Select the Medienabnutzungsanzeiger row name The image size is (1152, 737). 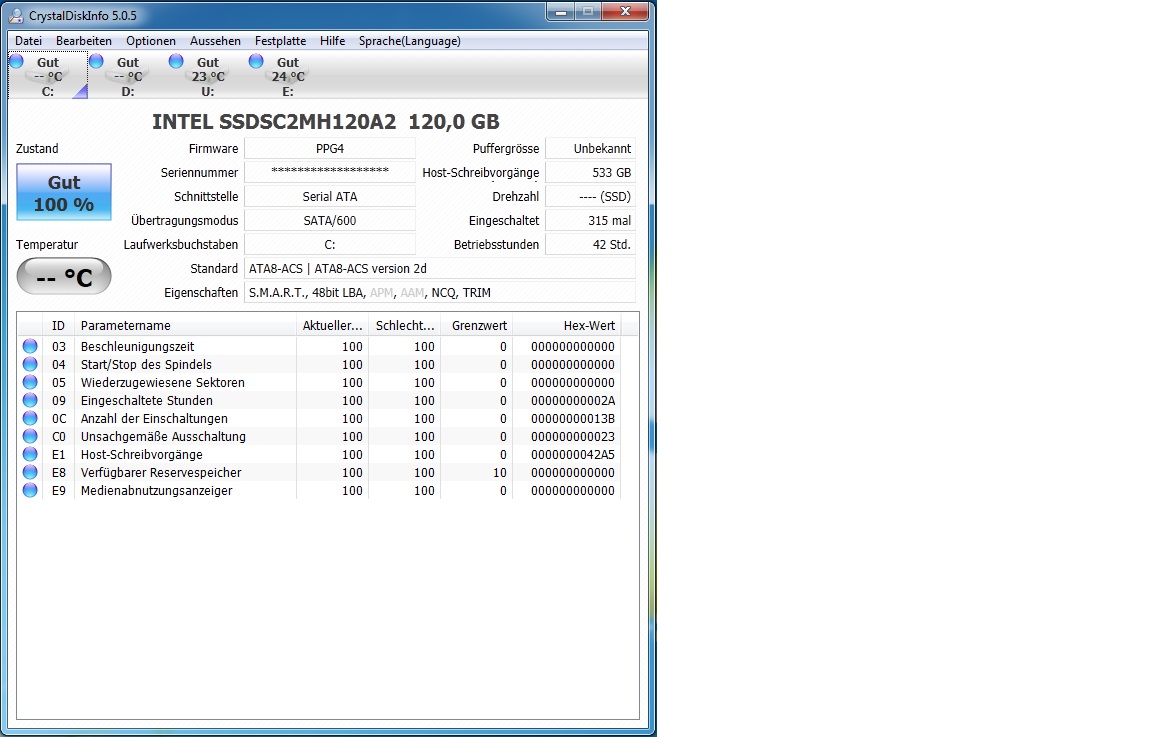[156, 490]
